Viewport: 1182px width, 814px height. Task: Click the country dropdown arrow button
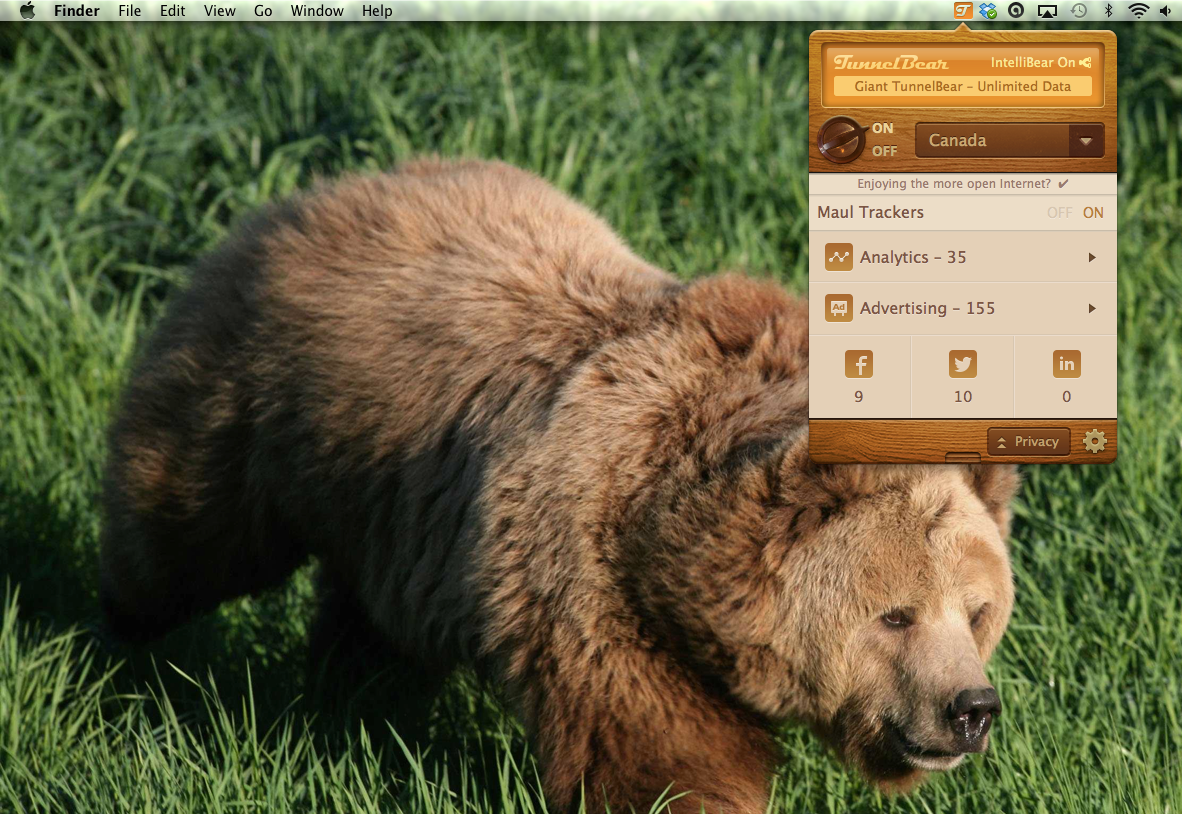point(1086,141)
